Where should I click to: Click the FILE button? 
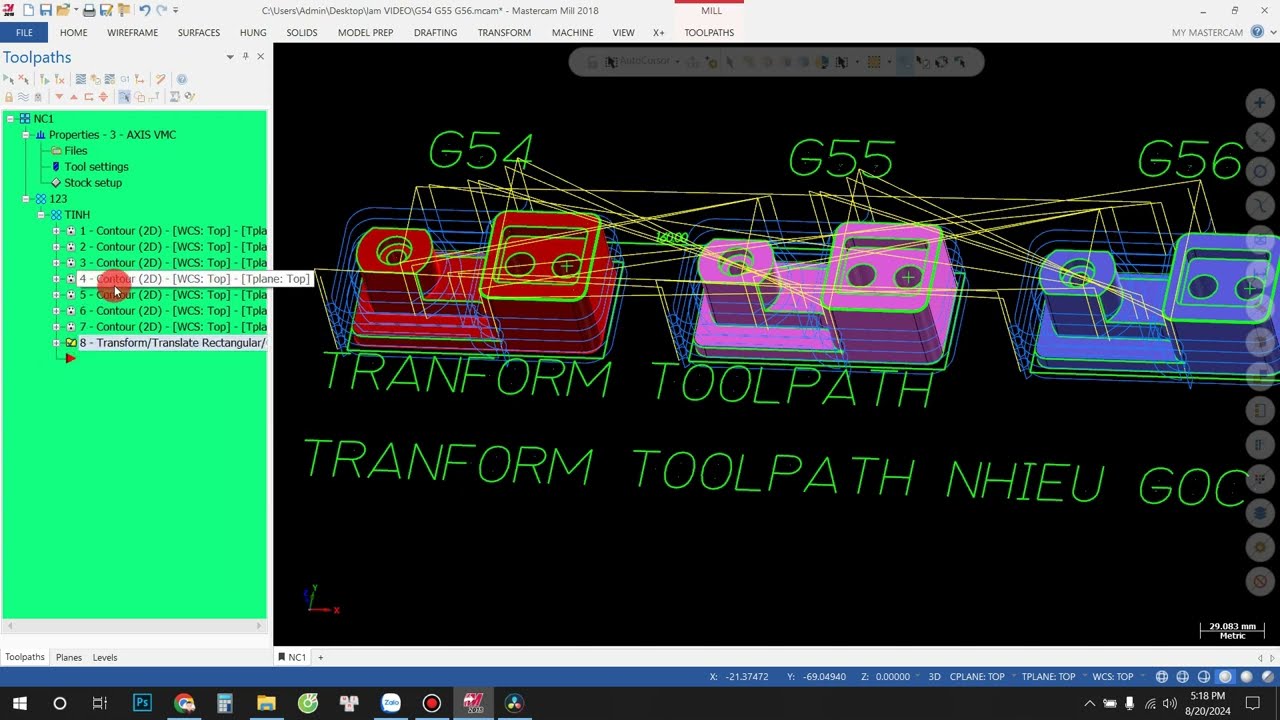point(24,32)
